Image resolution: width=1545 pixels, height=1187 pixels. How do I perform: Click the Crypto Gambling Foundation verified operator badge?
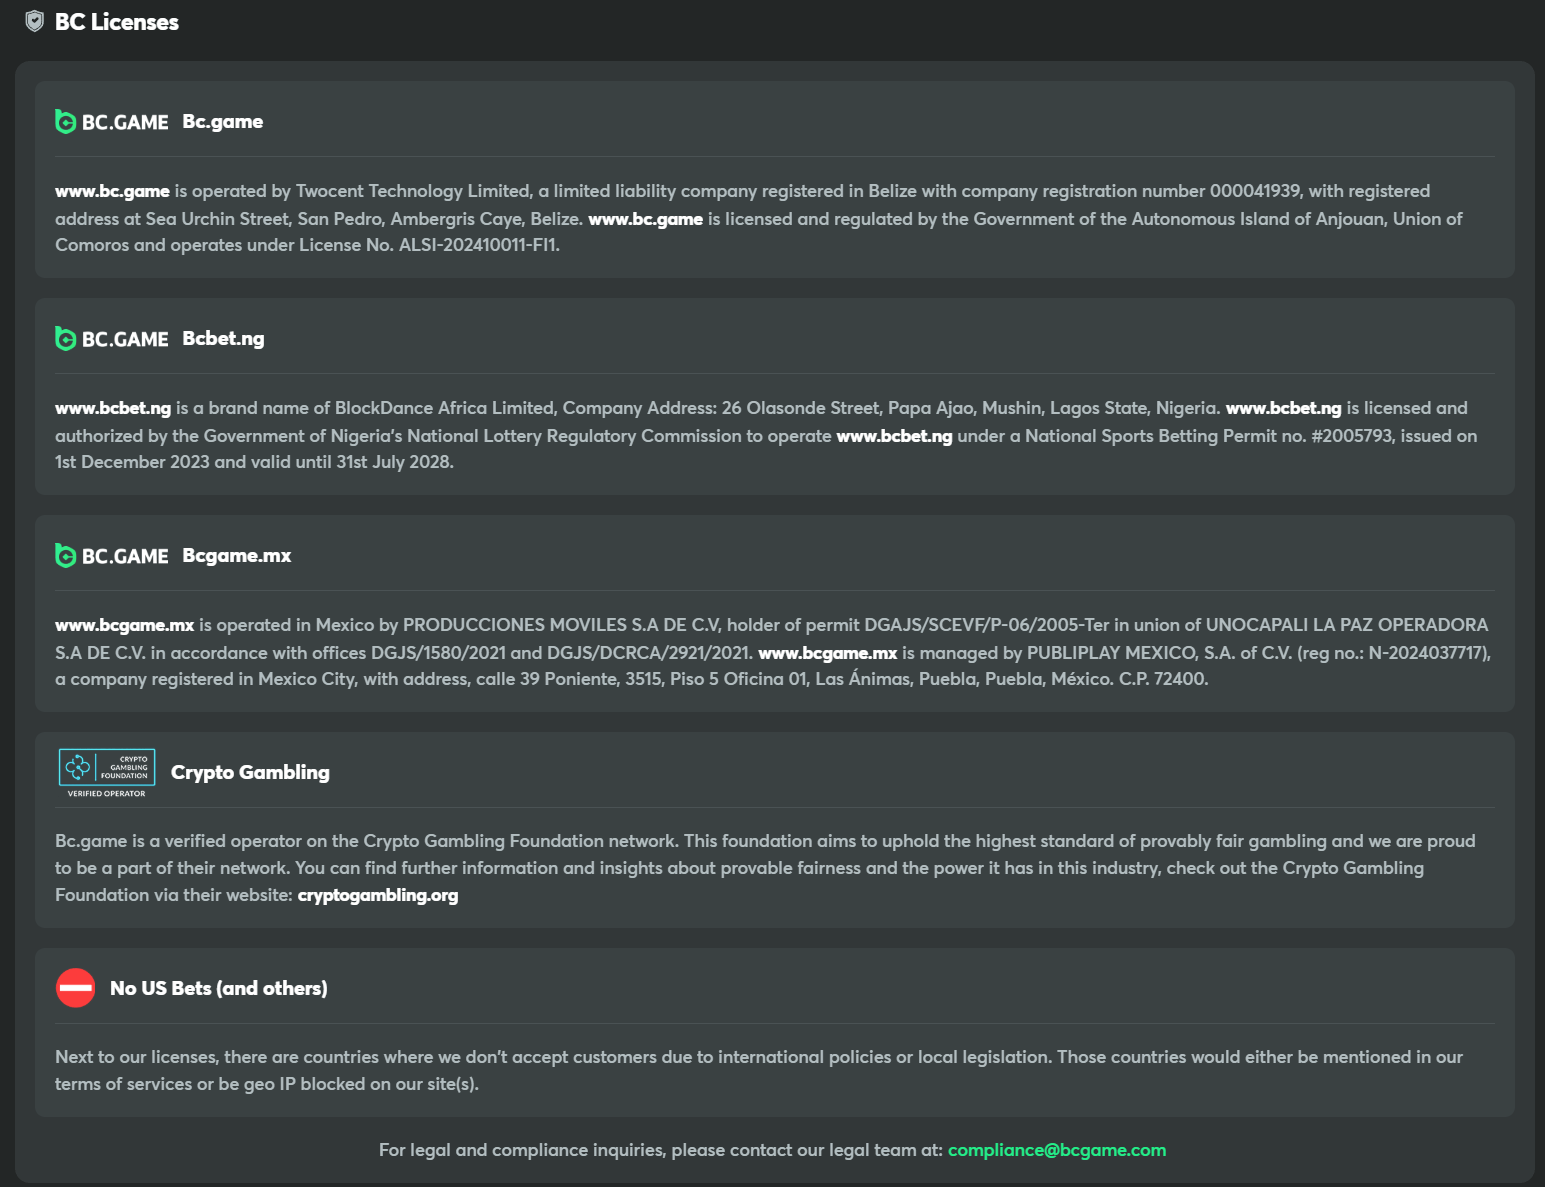tap(107, 772)
